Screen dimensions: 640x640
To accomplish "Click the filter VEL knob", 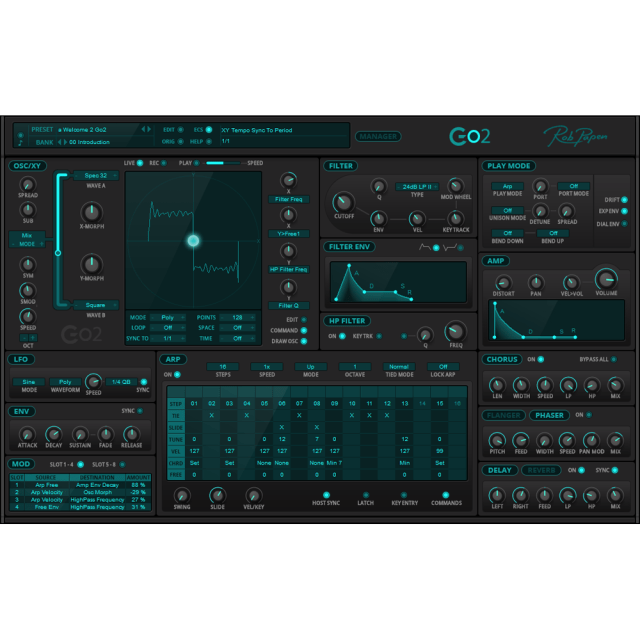I will point(417,219).
